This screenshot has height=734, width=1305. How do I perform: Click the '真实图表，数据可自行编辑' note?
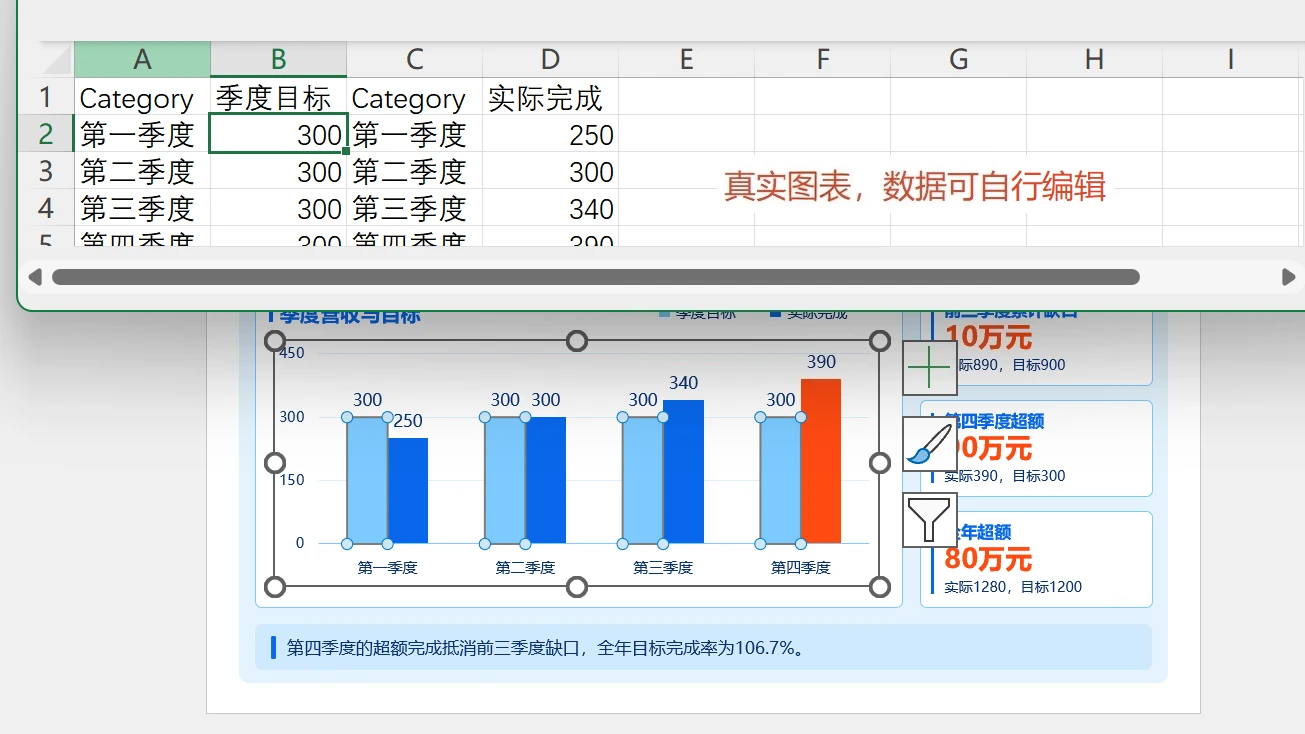[915, 187]
